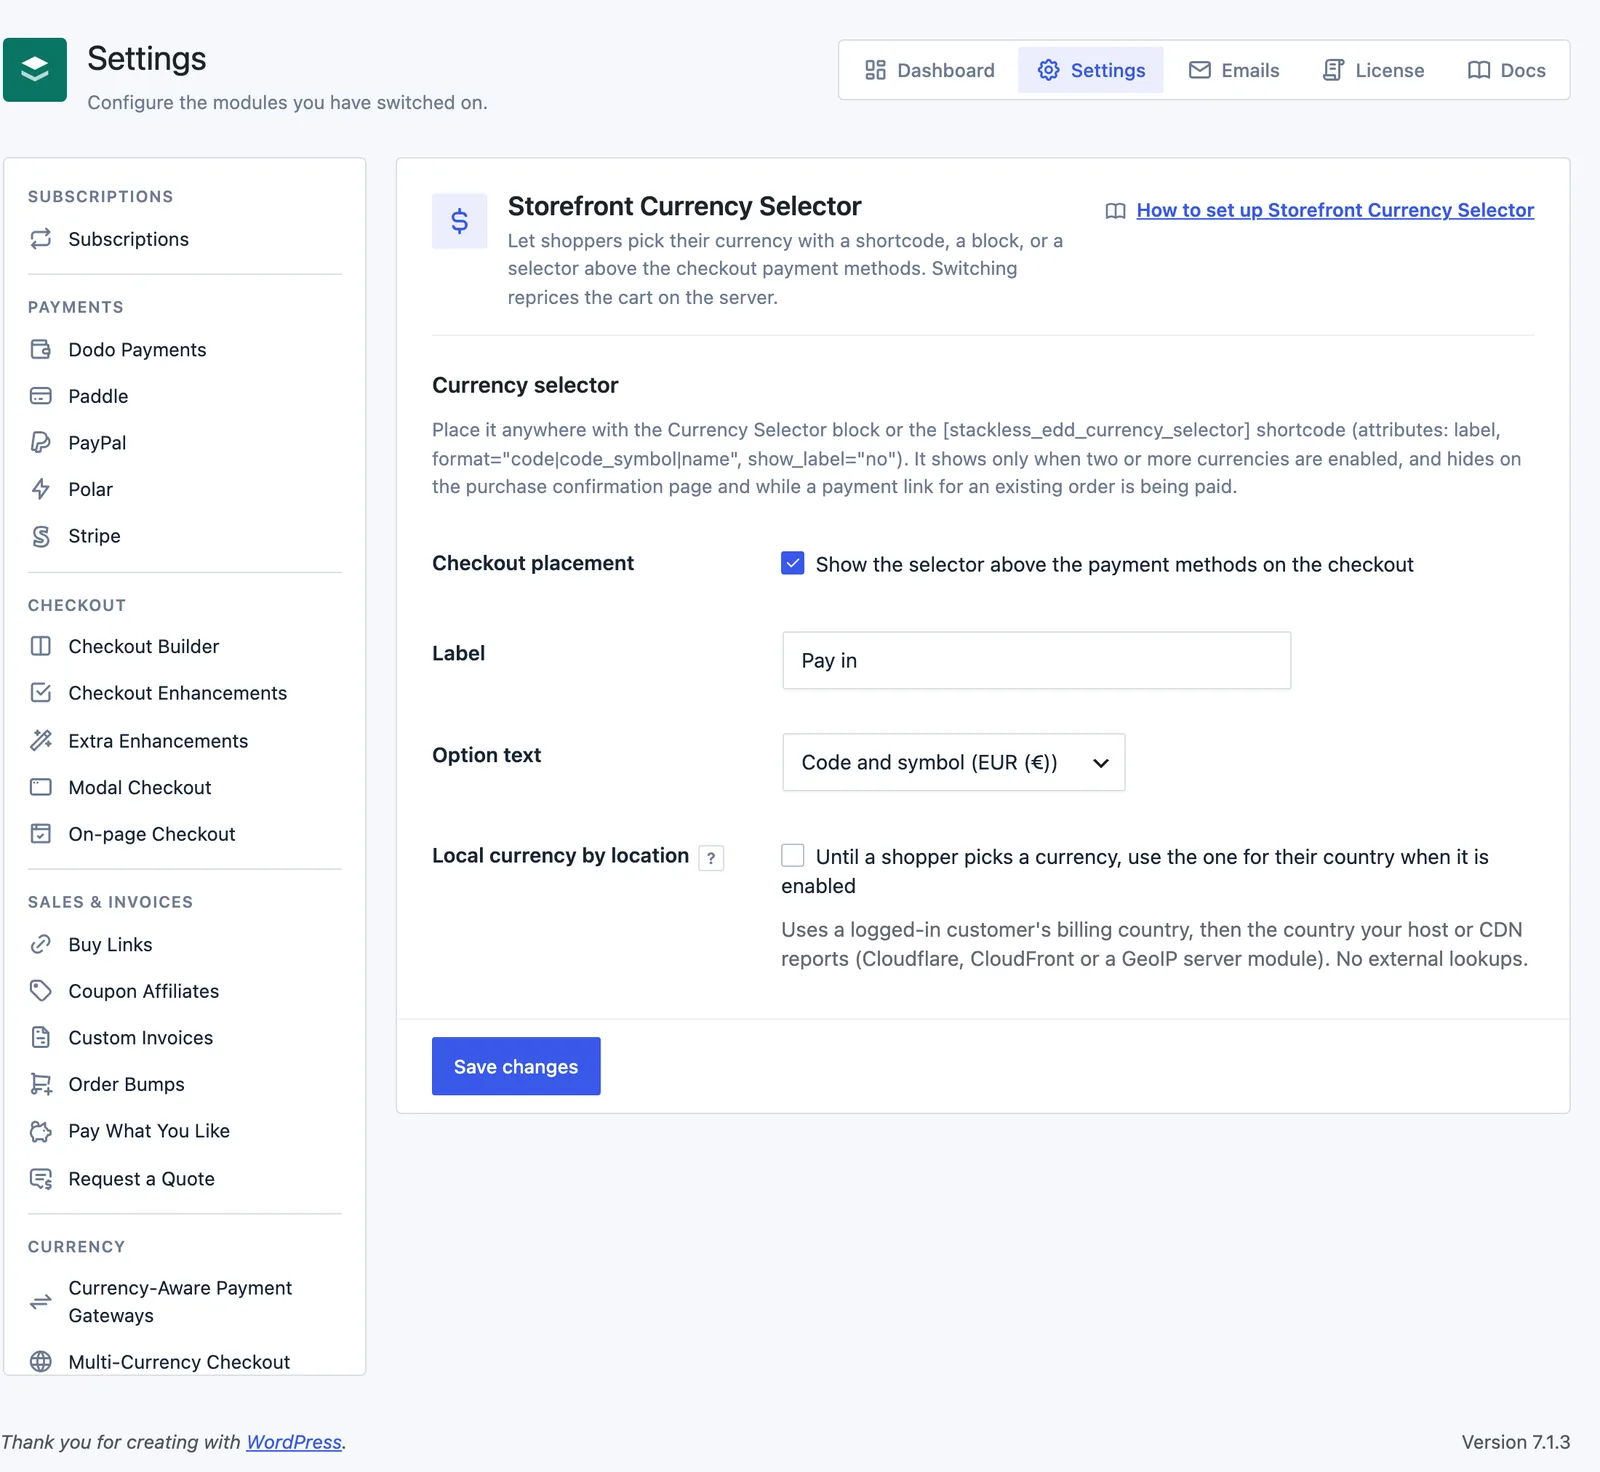This screenshot has height=1472, width=1600.
Task: Click the Multi-Currency Checkout globe icon
Action: click(41, 1362)
